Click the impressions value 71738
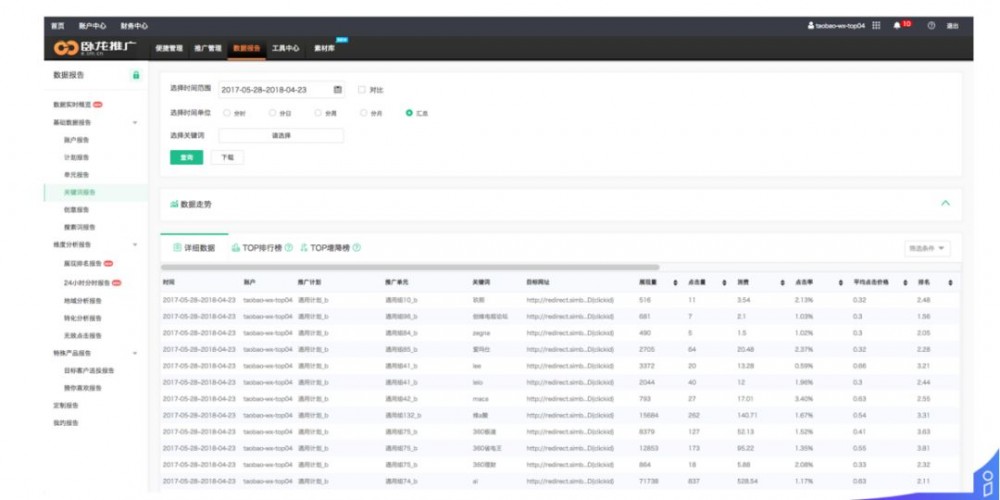1000x500 pixels. pos(649,482)
